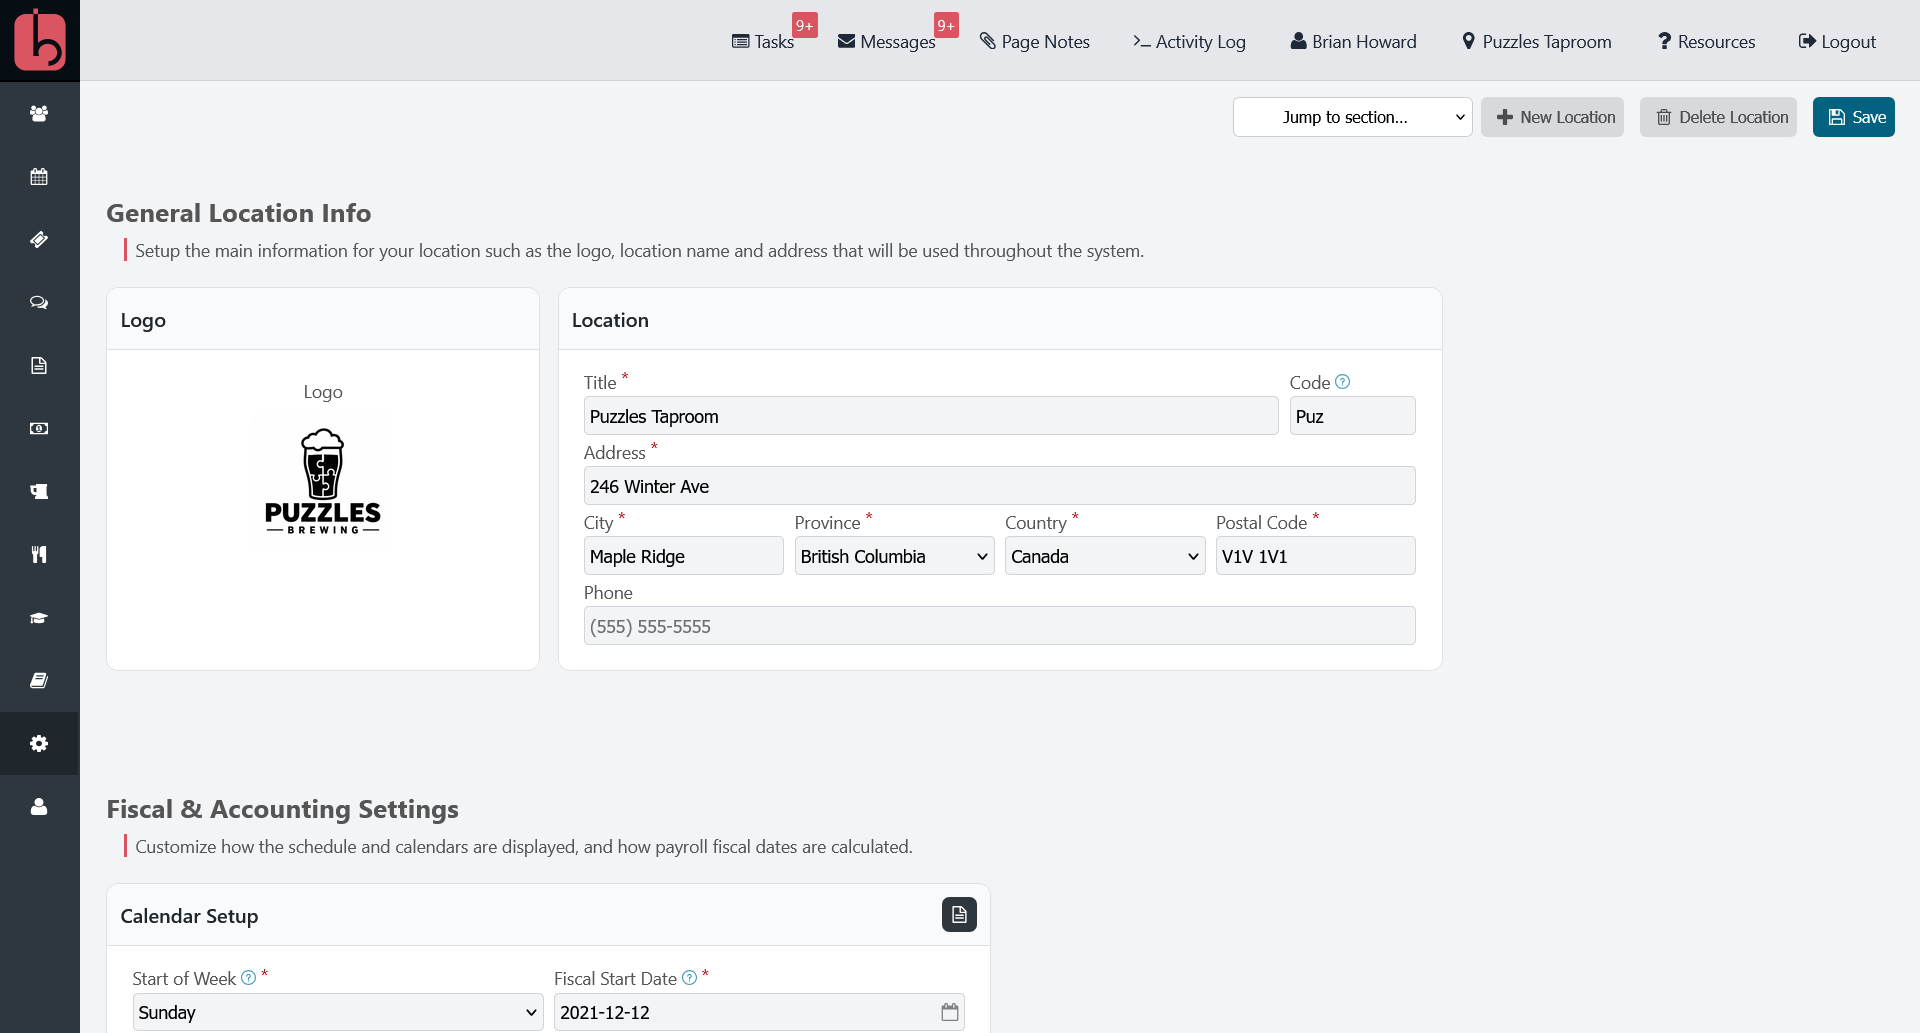This screenshot has width=1920, height=1033.
Task: Click the Calendar Setup document icon button
Action: pyautogui.click(x=959, y=914)
